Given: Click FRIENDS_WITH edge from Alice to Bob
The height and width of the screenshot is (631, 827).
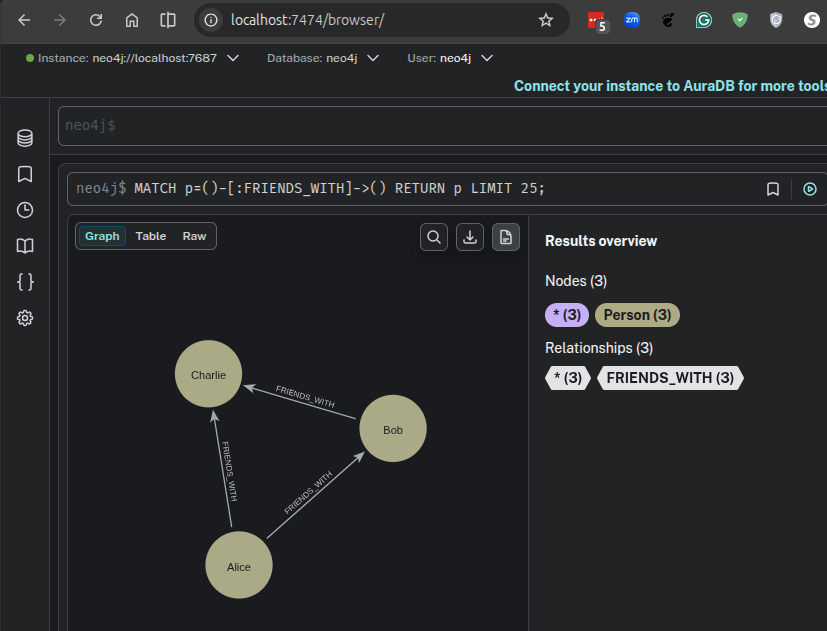Looking at the screenshot, I should coord(315,495).
